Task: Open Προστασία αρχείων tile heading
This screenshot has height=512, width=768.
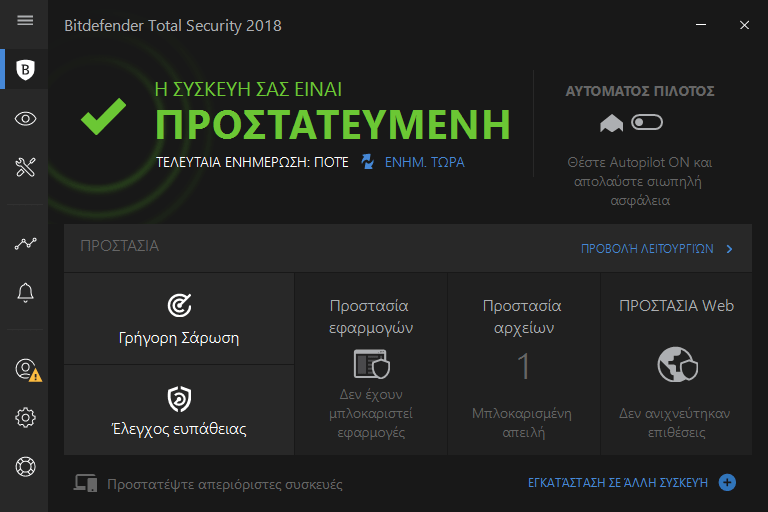Action: 523,317
